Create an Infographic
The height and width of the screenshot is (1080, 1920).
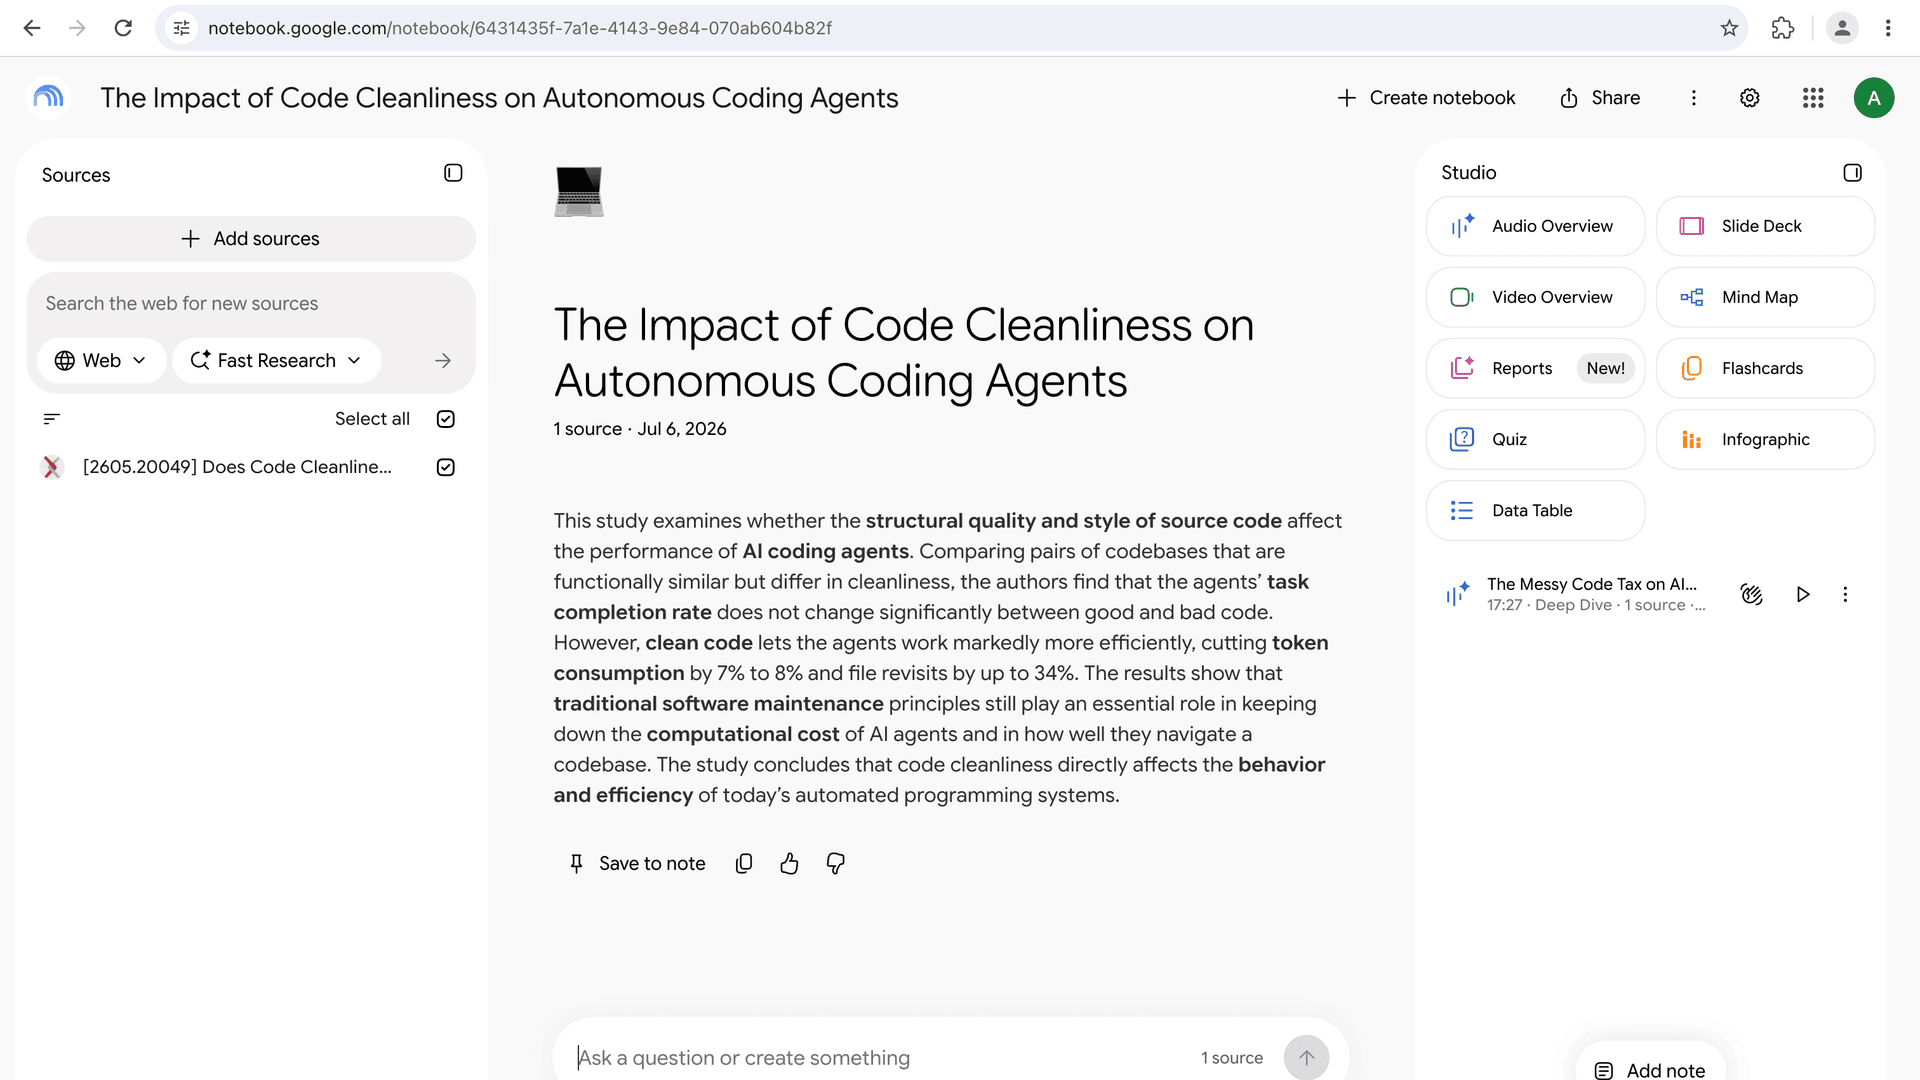point(1765,439)
